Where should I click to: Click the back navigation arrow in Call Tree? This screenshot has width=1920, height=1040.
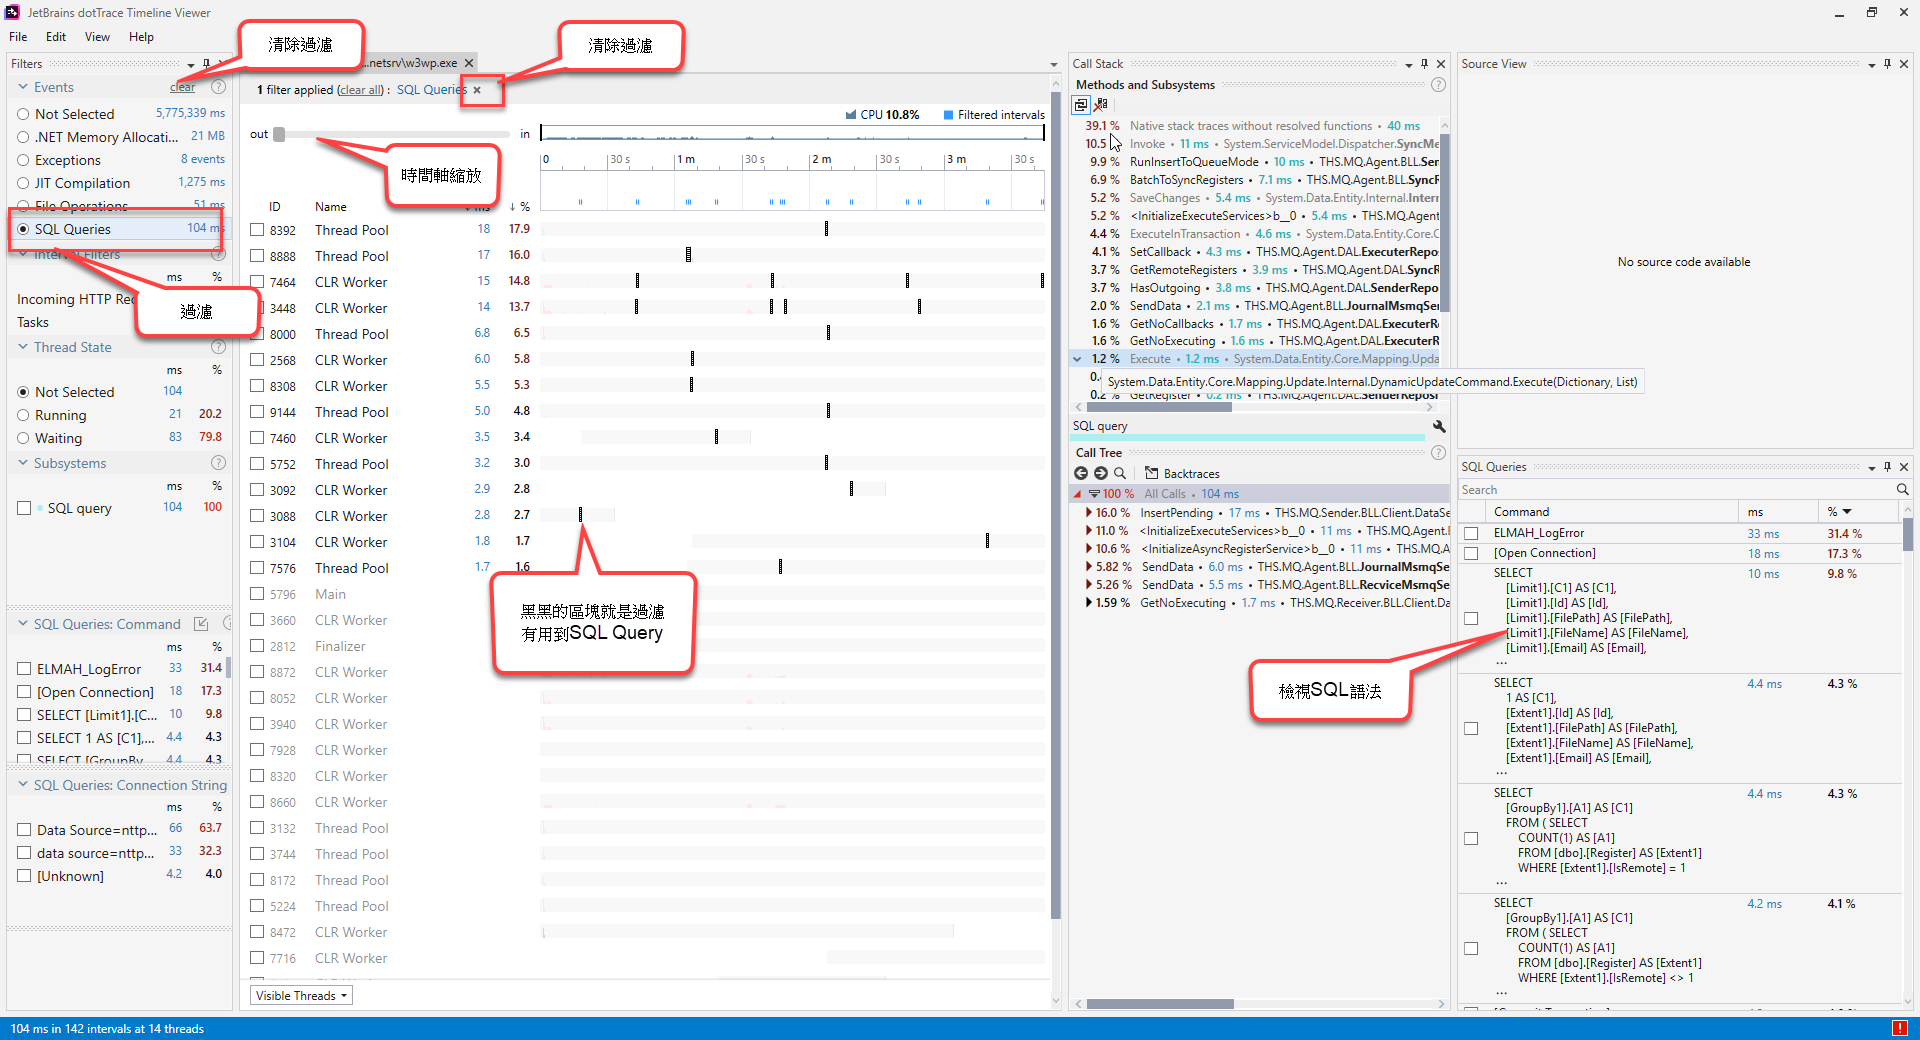pos(1082,473)
